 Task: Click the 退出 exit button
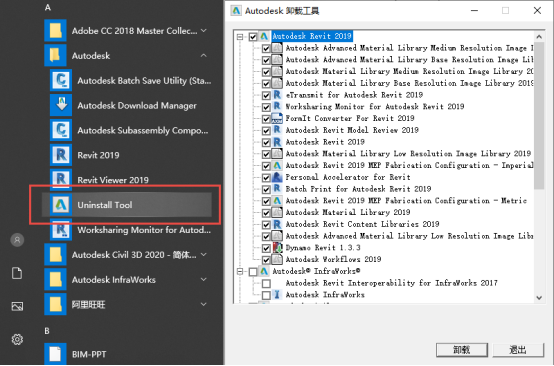tap(518, 350)
